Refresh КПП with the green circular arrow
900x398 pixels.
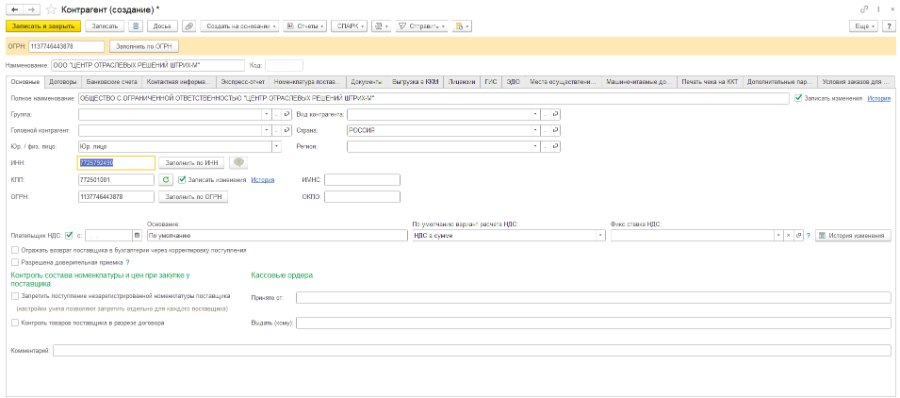[x=165, y=180]
